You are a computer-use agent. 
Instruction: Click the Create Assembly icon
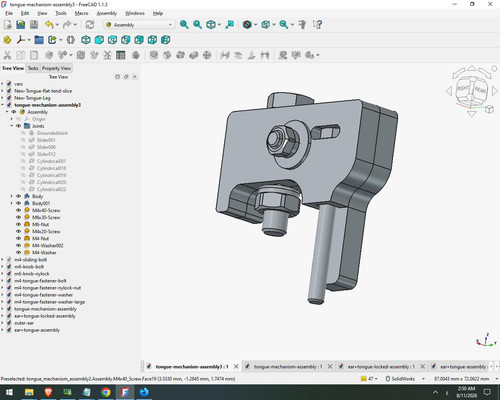point(7,40)
